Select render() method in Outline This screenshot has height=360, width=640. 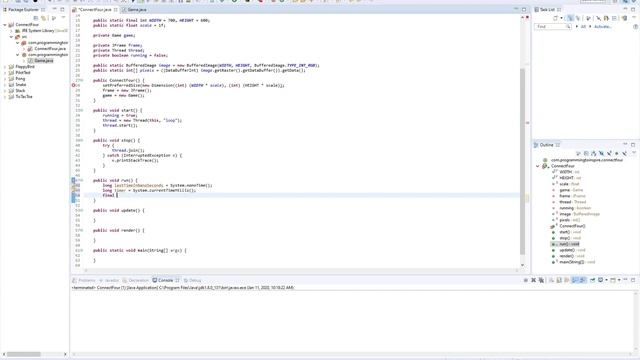coord(572,256)
